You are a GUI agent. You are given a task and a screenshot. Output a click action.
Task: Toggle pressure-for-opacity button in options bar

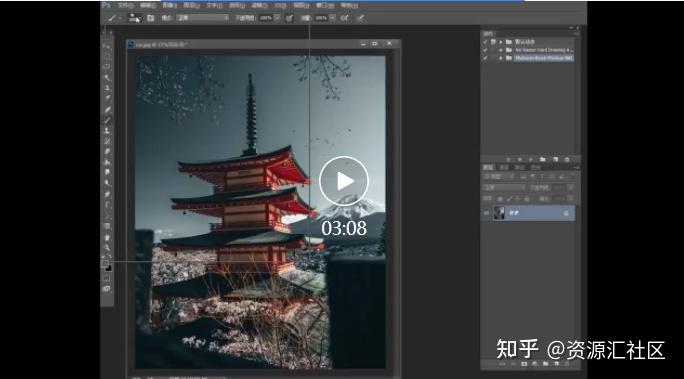[x=289, y=18]
